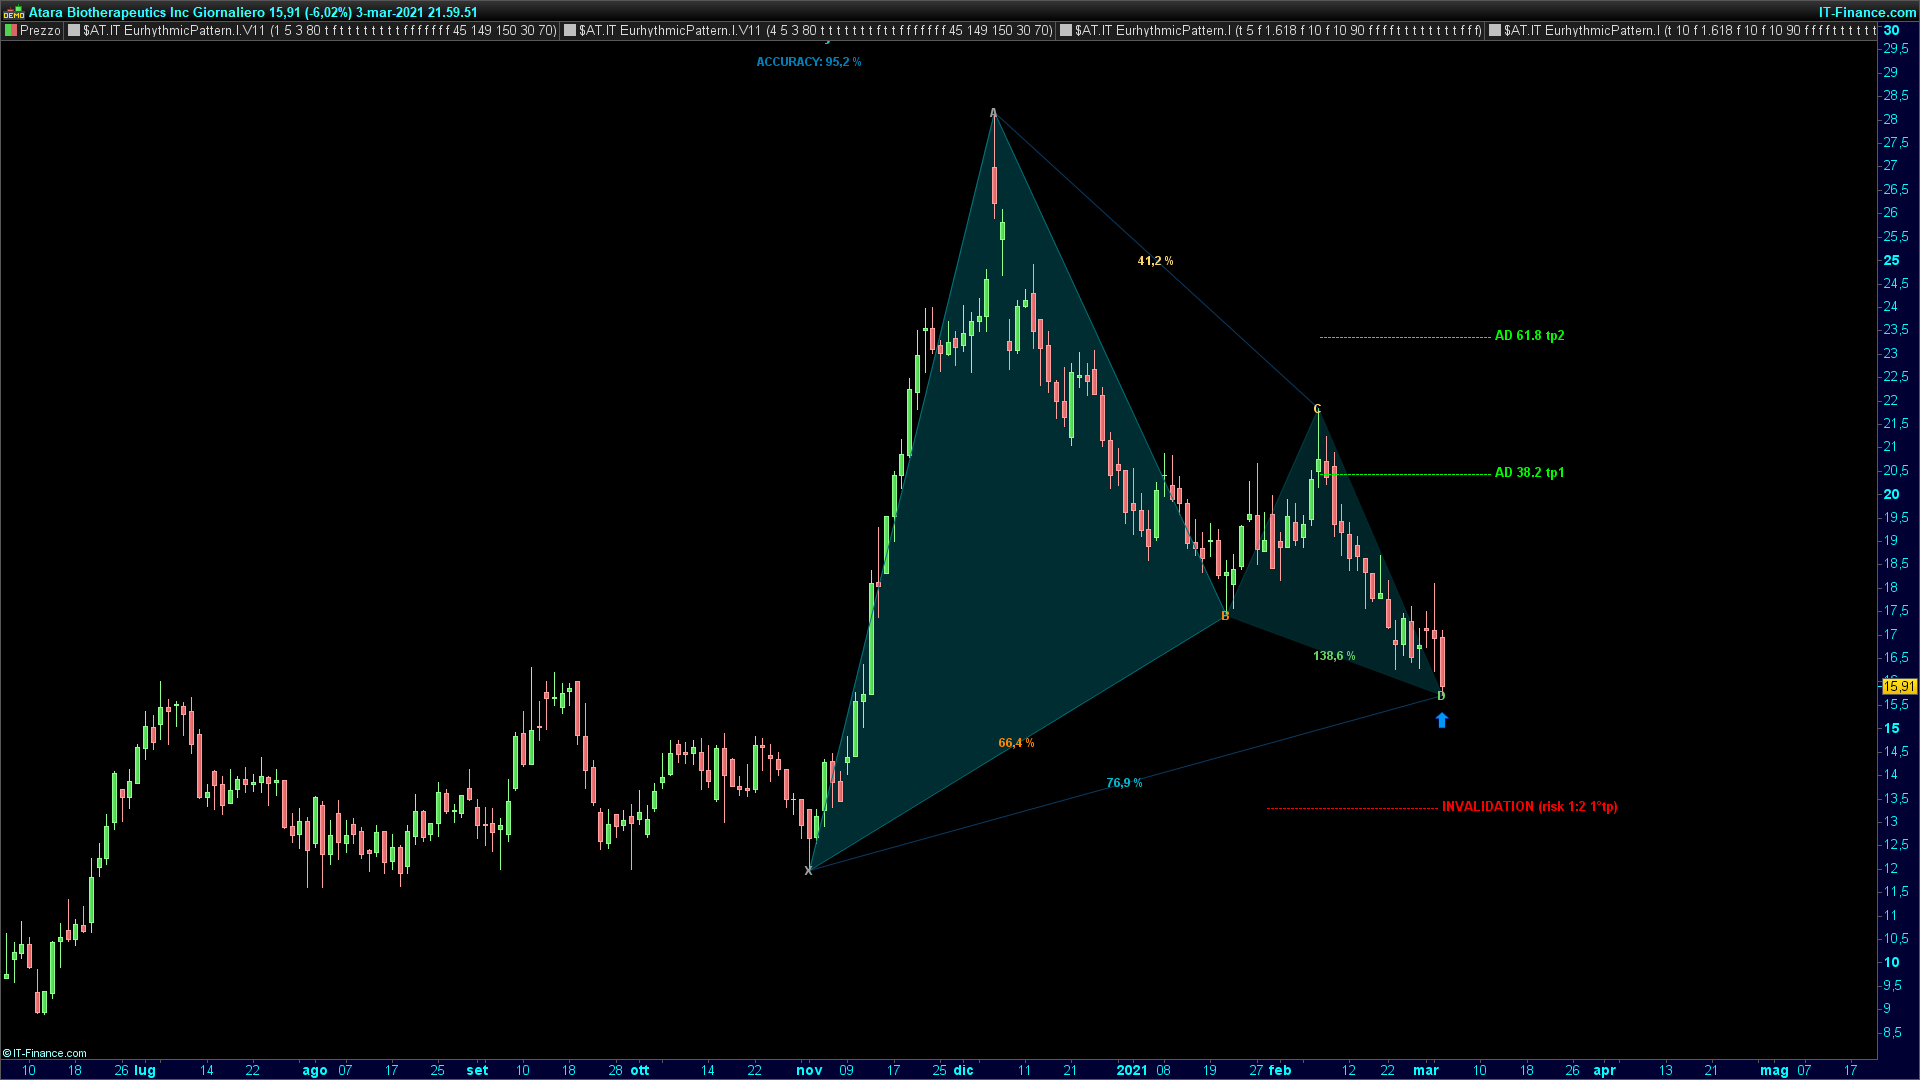Open second EurhythmicPattern.I.V11 (4 5 3 80) label
The width and height of the screenshot is (1920, 1080).
815,31
